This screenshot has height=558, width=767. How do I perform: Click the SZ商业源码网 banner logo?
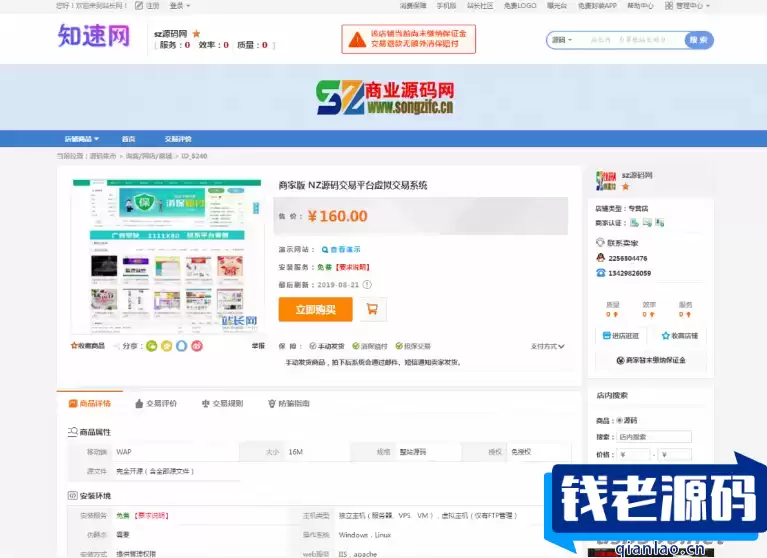click(384, 97)
